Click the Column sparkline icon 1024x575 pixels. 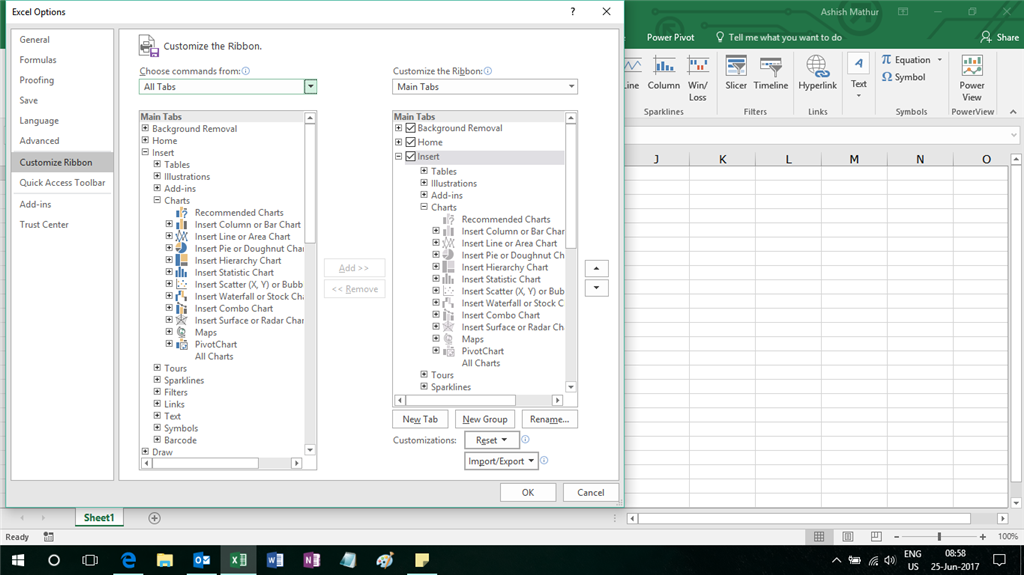pos(664,73)
